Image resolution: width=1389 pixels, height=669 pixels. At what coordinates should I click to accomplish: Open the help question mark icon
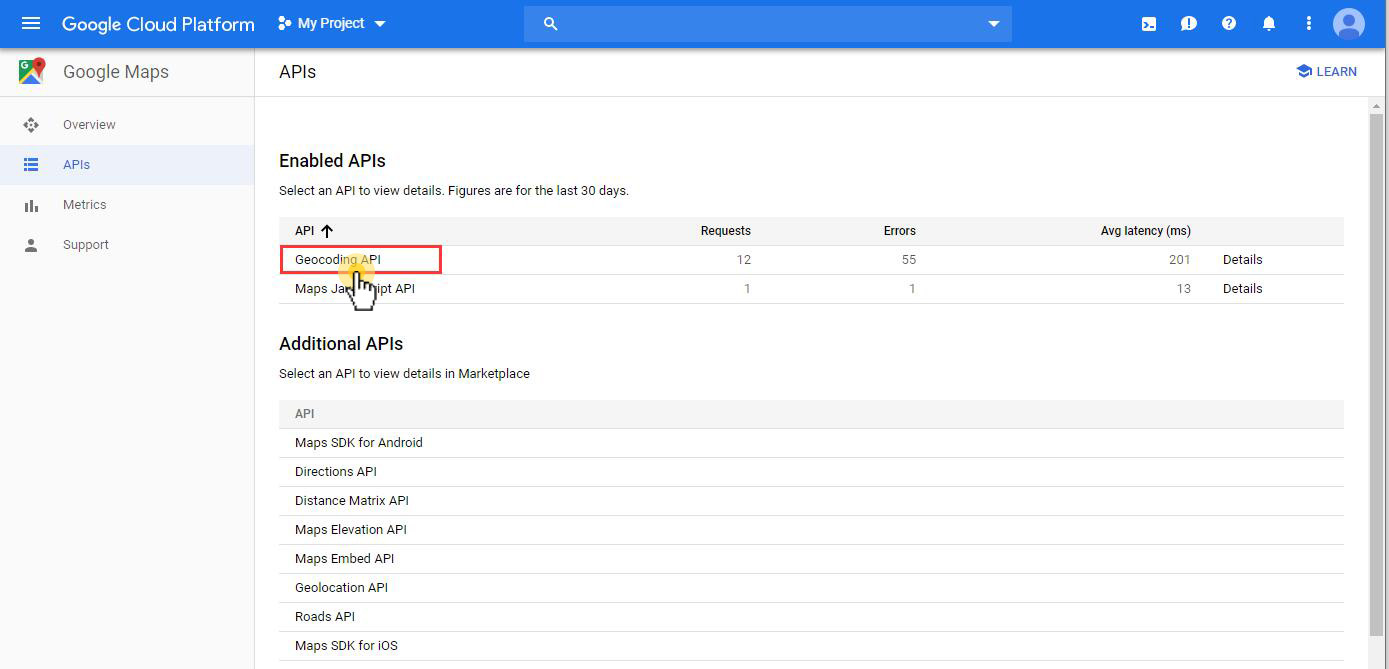tap(1229, 23)
